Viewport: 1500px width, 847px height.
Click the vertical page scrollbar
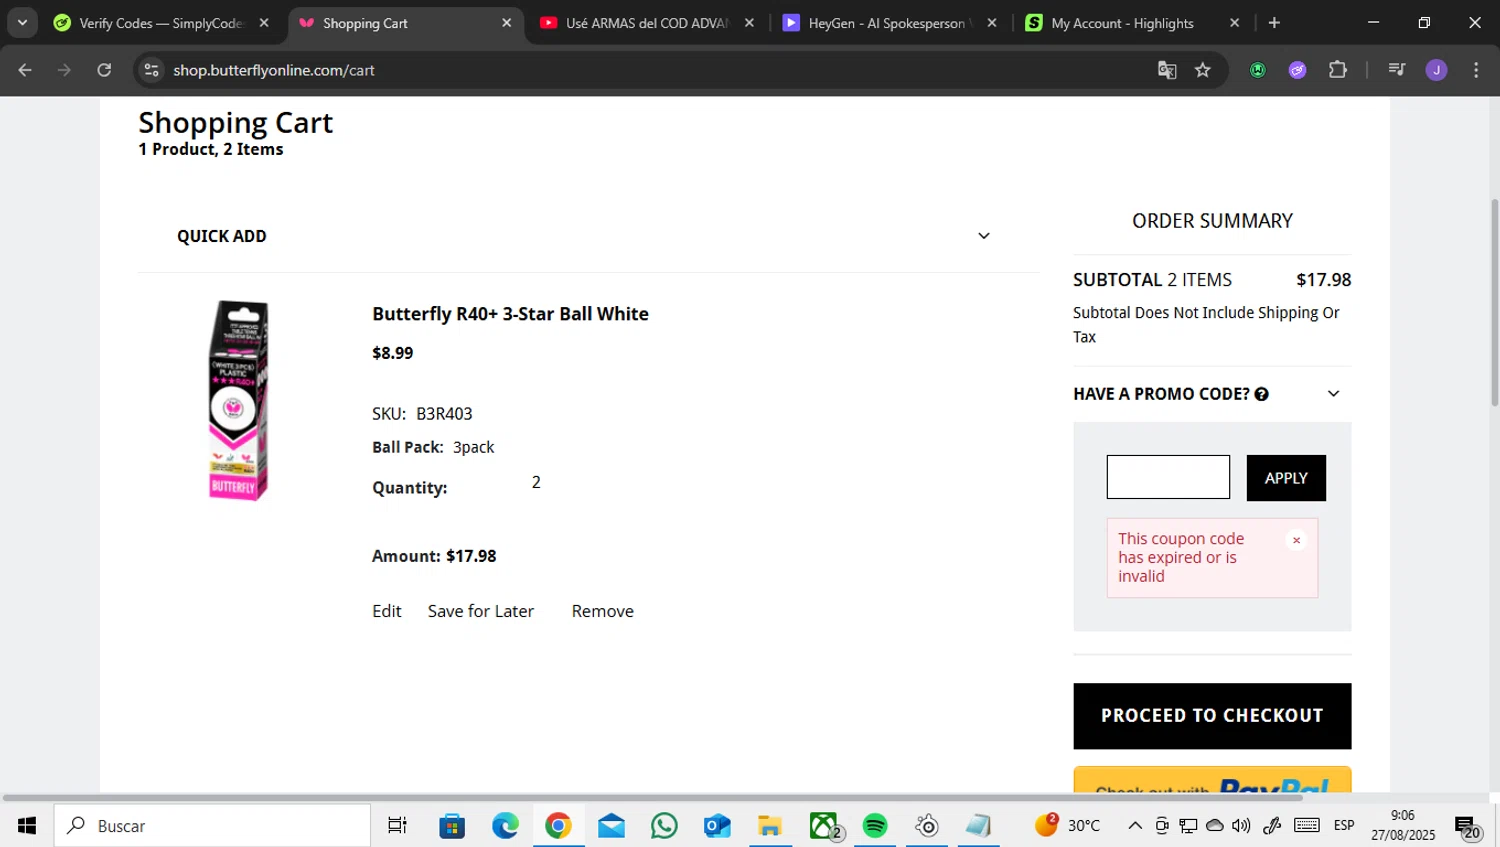(x=1494, y=302)
